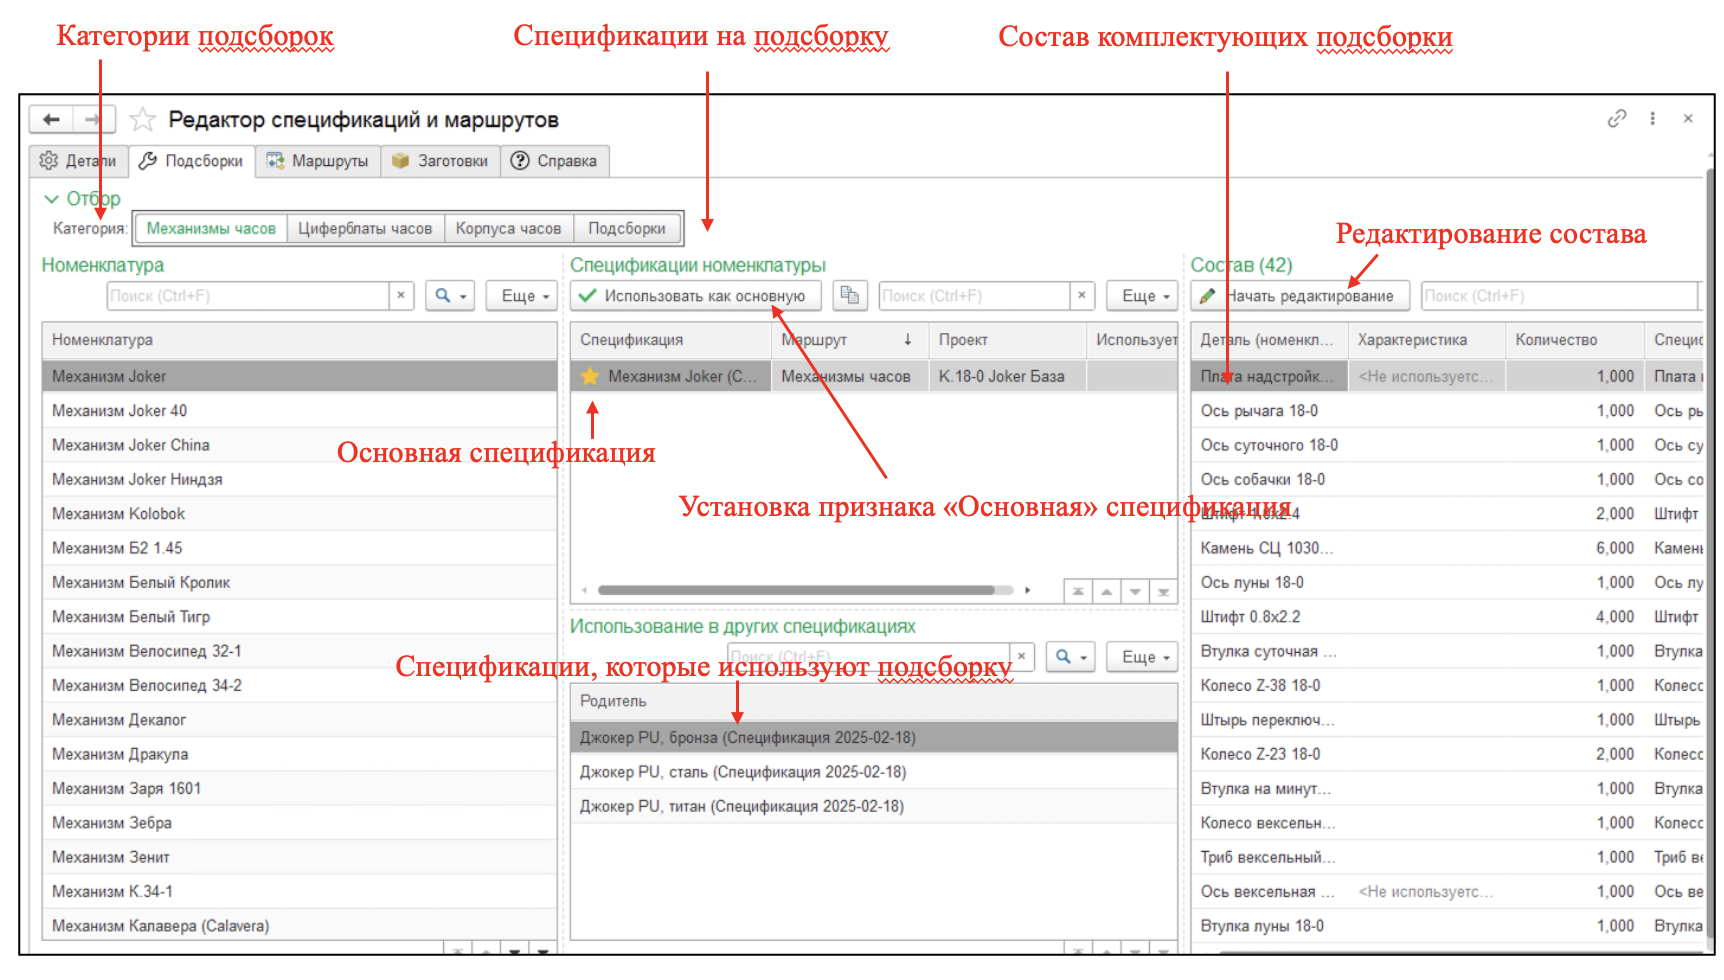Select Механизм Kolobok in the list
Viewport: 1724px width, 980px height.
point(119,514)
